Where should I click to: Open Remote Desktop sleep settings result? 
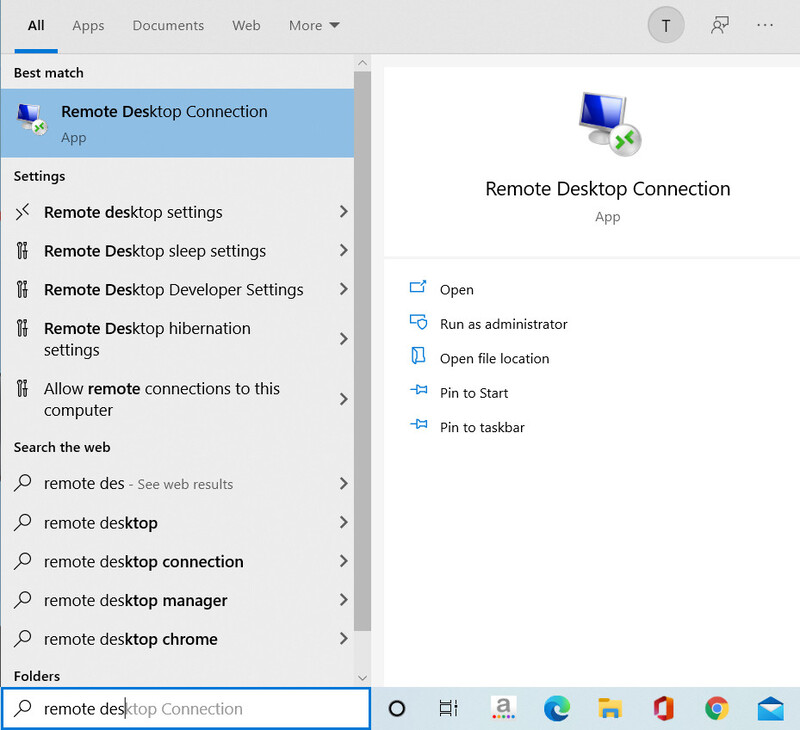(177, 250)
